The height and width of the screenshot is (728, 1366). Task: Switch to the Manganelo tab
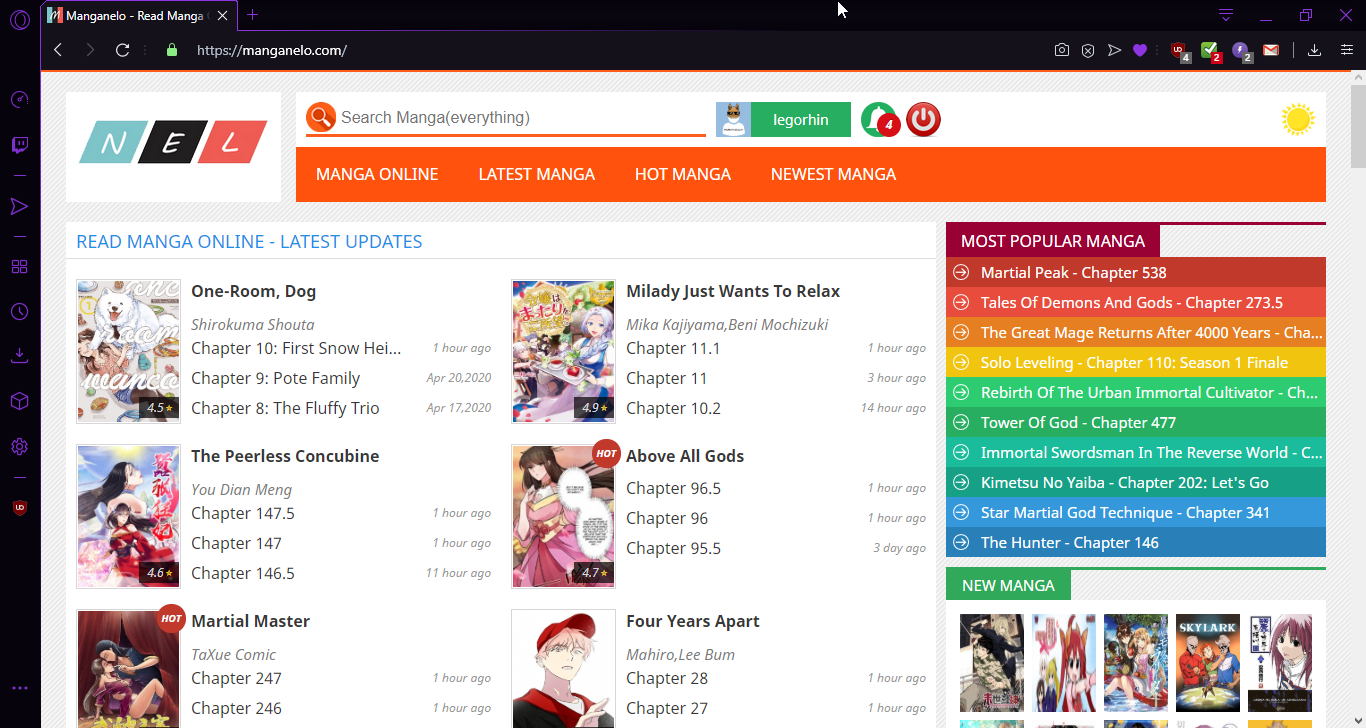coord(132,15)
